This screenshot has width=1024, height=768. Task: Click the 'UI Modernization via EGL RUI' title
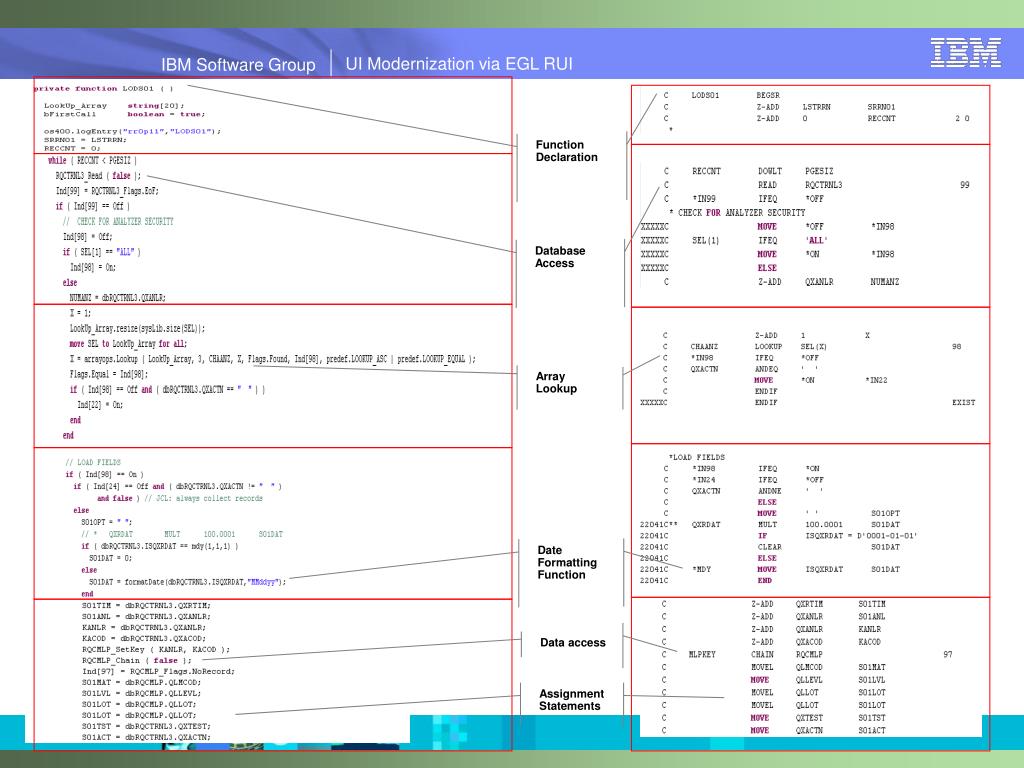[459, 64]
